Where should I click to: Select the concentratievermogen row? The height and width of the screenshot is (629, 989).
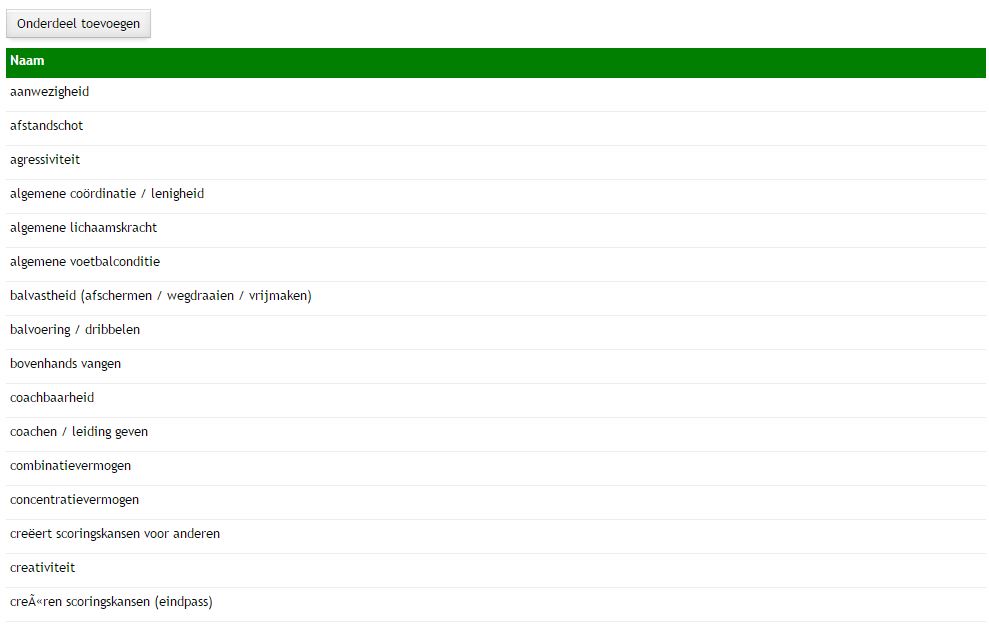[x=74, y=500]
